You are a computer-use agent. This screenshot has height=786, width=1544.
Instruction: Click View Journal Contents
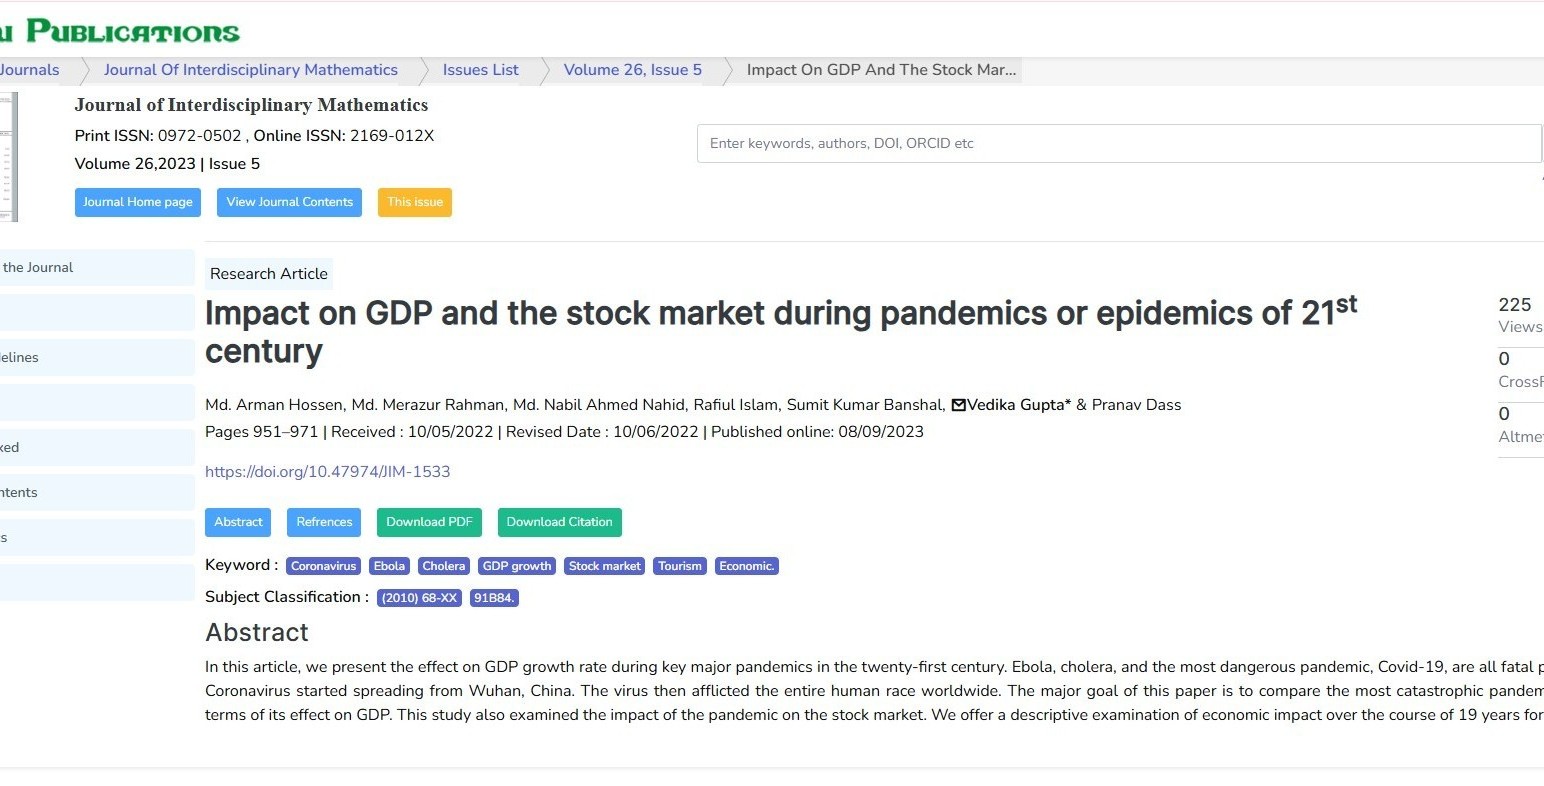(288, 202)
